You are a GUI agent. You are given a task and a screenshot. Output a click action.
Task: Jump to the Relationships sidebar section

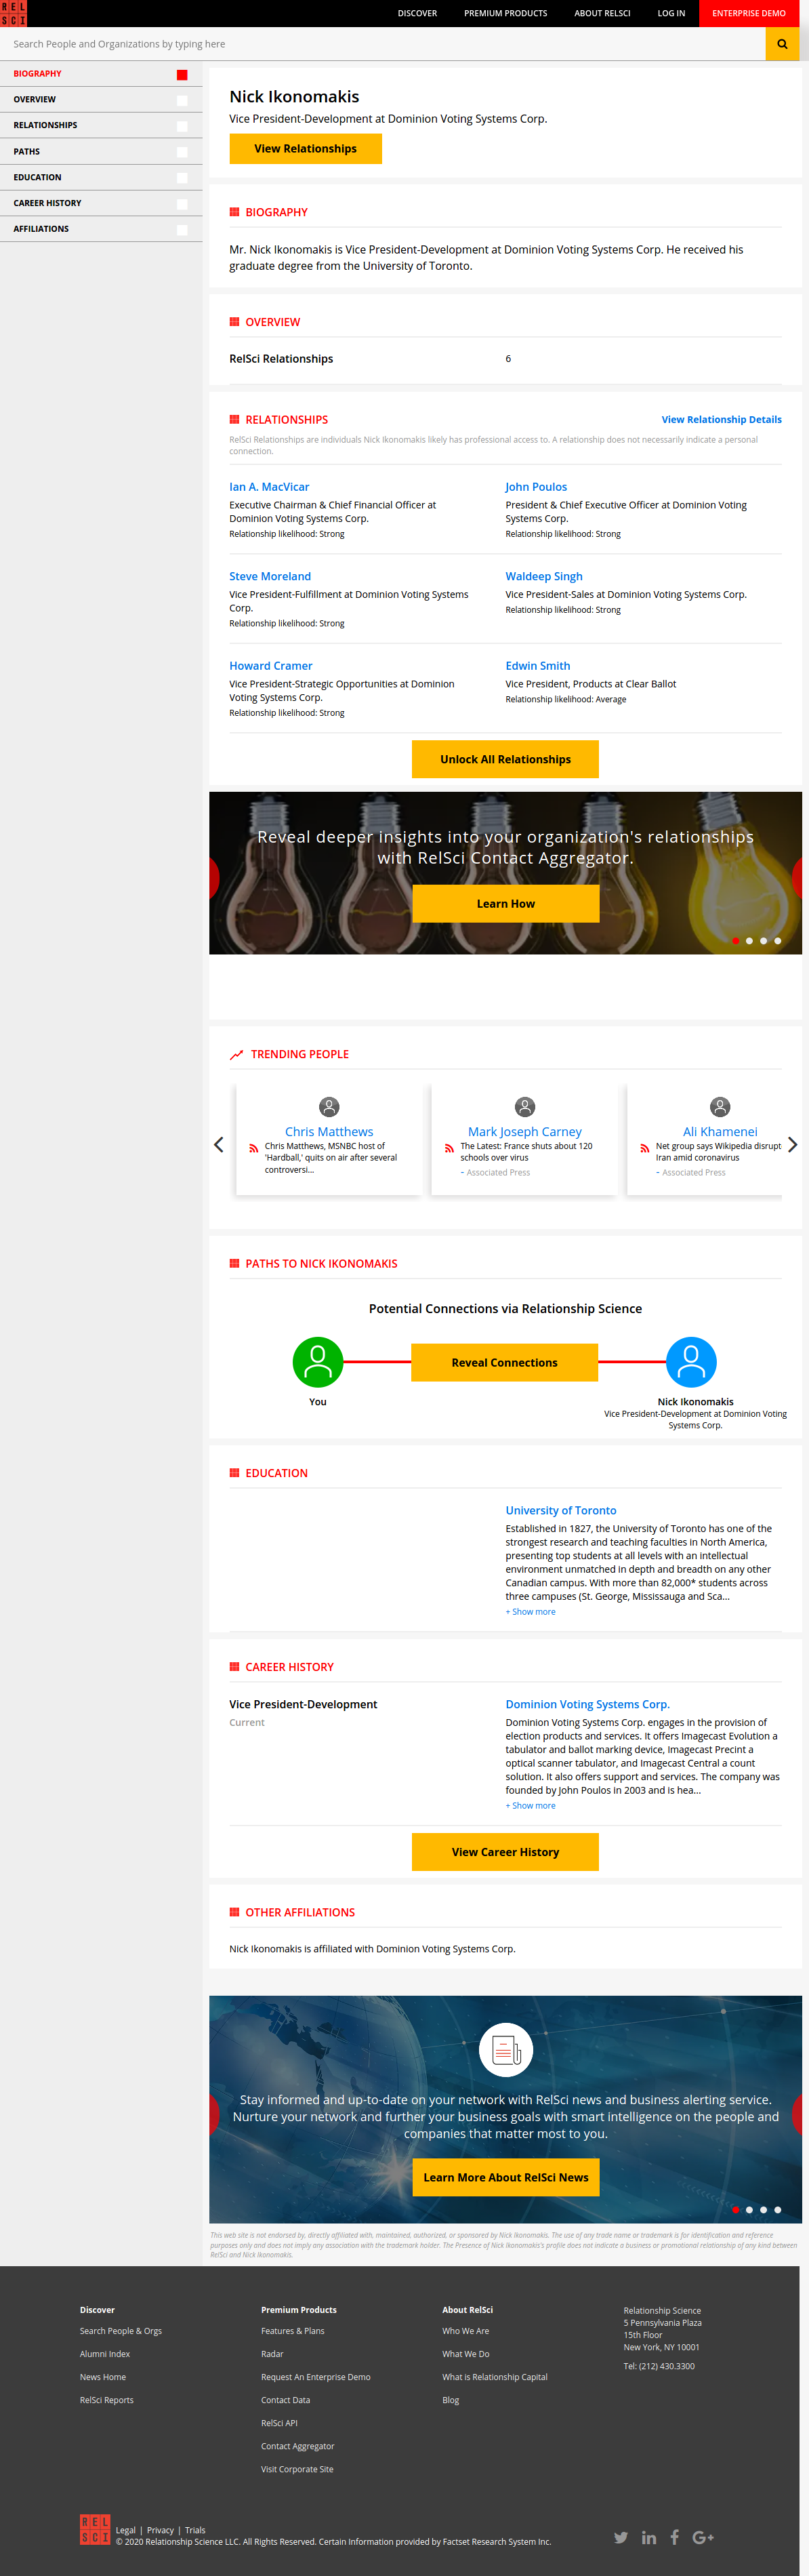[x=101, y=126]
